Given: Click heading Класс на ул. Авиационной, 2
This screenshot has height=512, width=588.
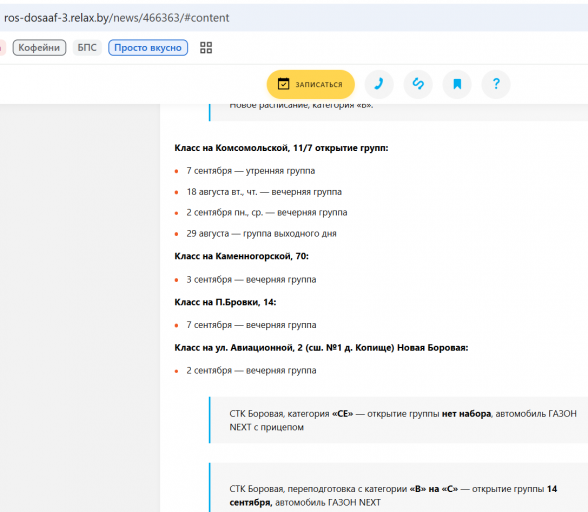Looking at the screenshot, I should tap(321, 348).
